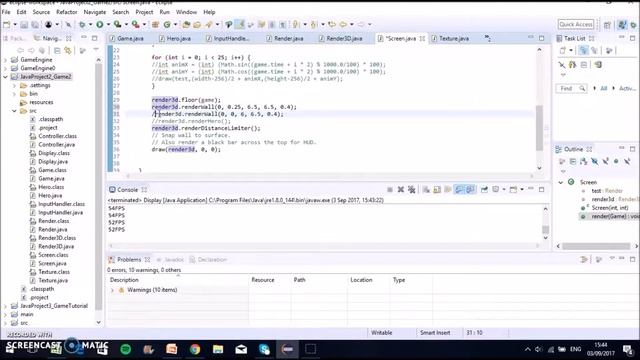Click the Back navigation arrow in toolbar

pyautogui.click(x=343, y=25)
